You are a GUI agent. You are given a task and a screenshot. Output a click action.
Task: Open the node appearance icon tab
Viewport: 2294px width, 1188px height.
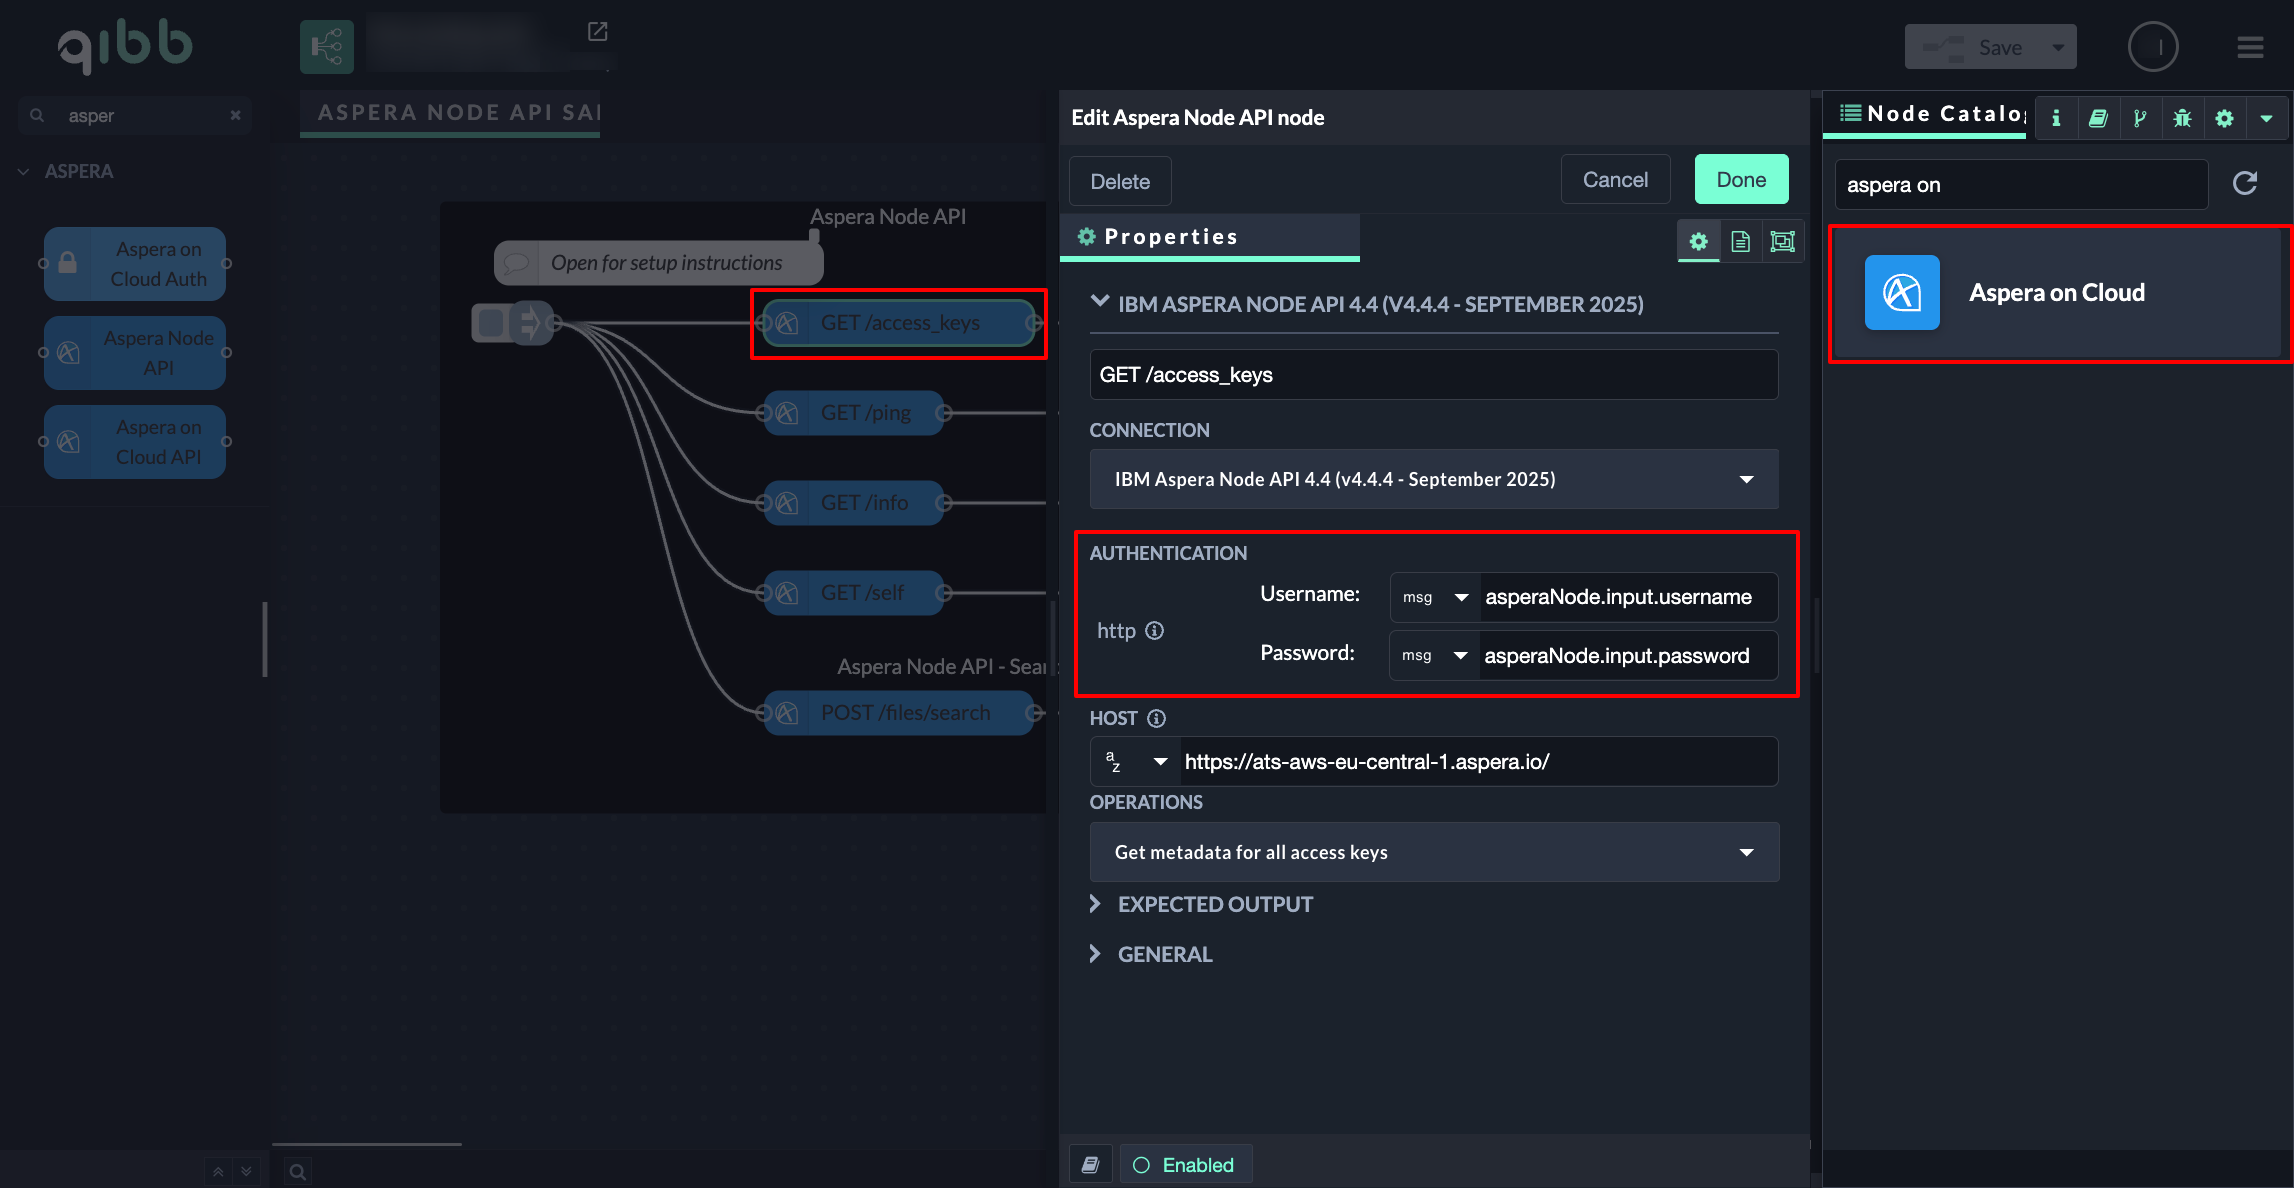tap(1782, 241)
